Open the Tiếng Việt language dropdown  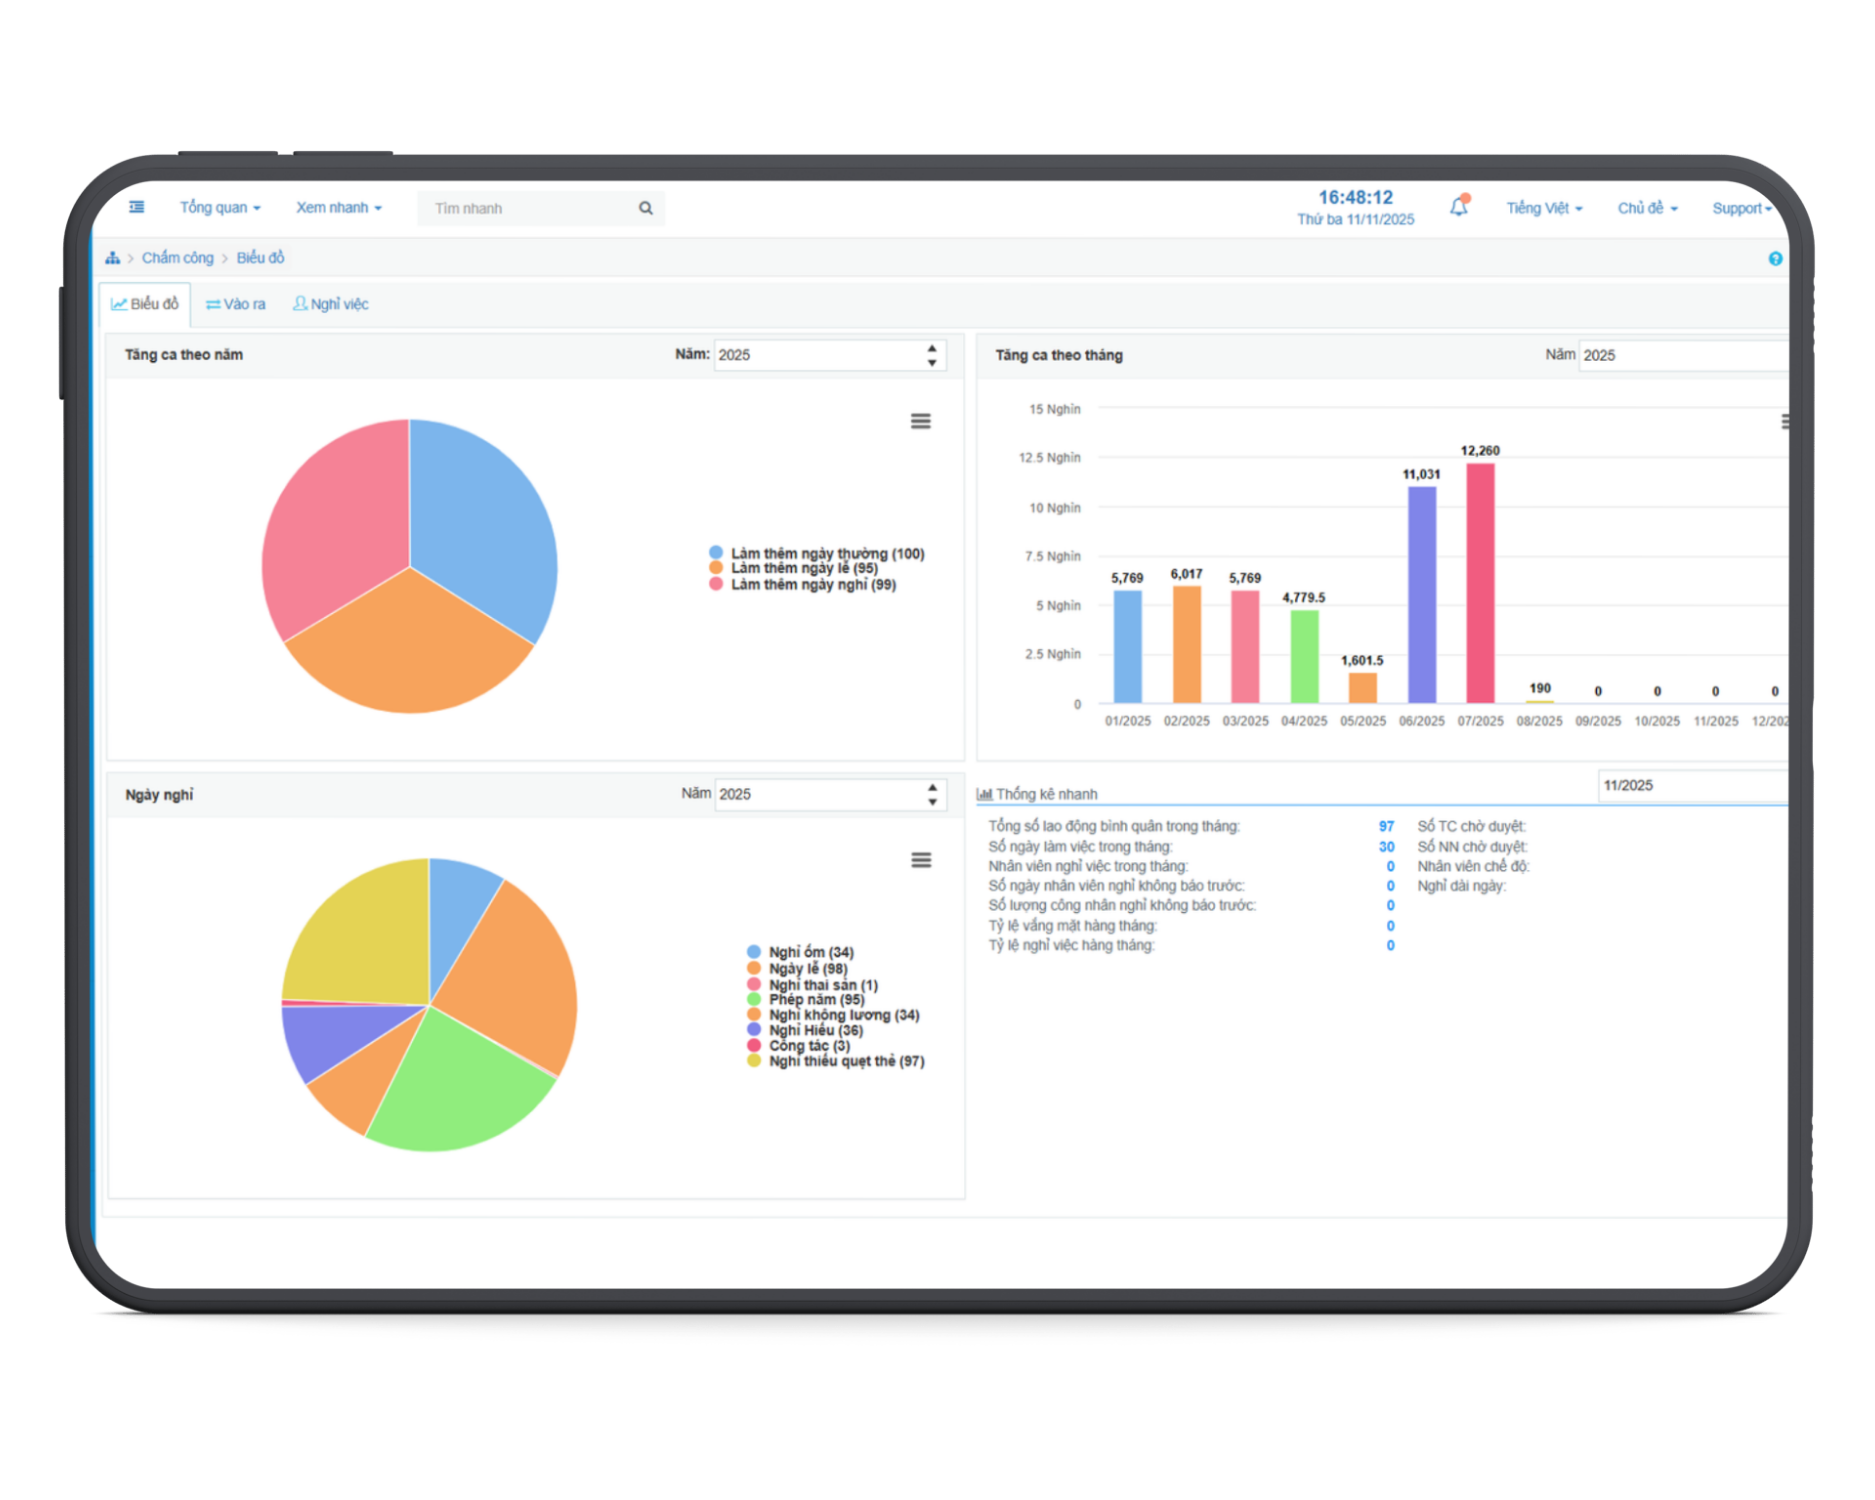tap(1544, 208)
